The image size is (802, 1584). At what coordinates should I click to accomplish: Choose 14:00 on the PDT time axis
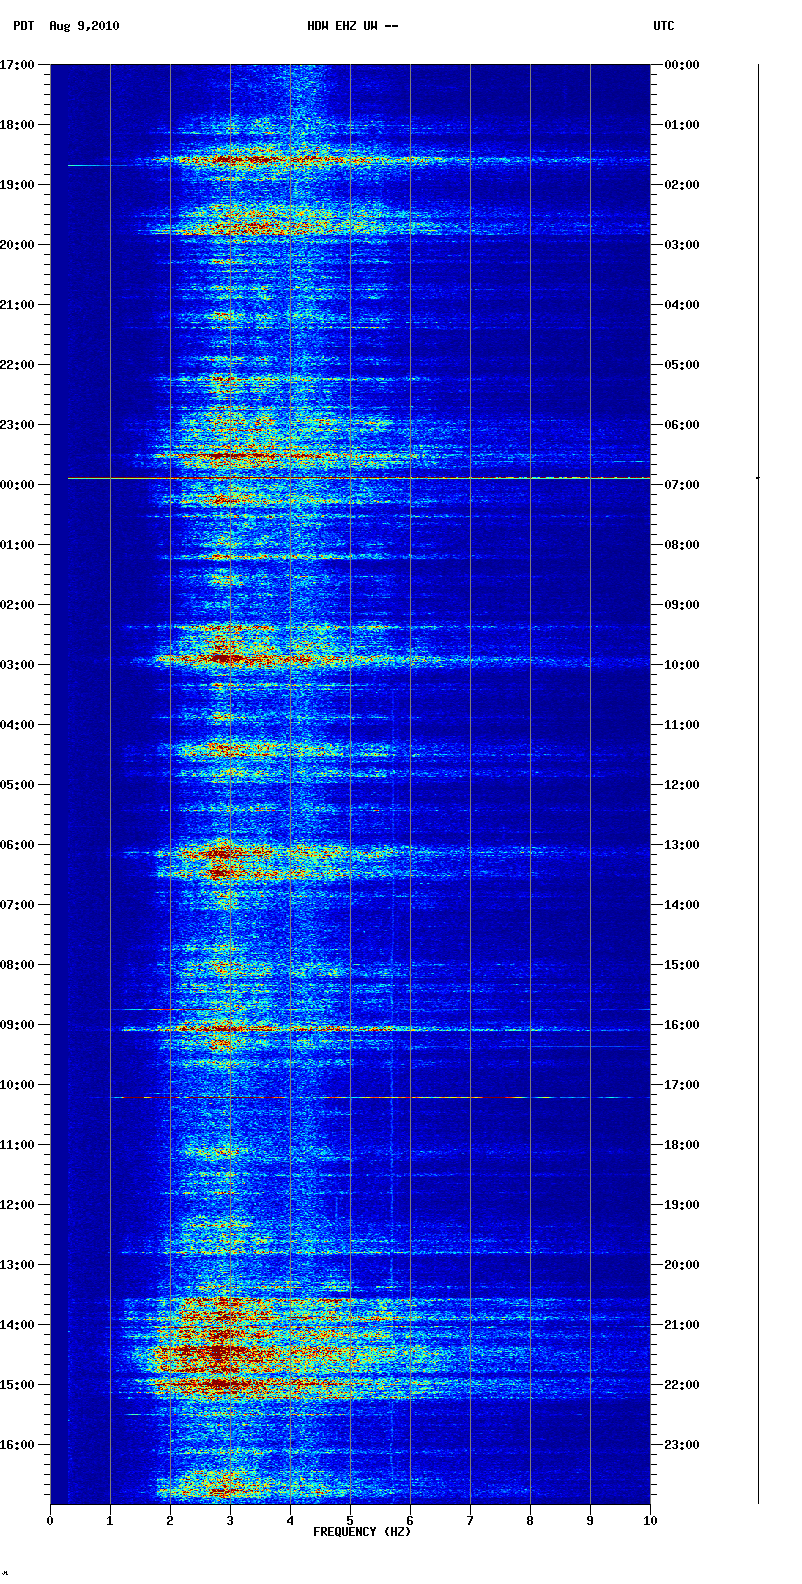17,1325
